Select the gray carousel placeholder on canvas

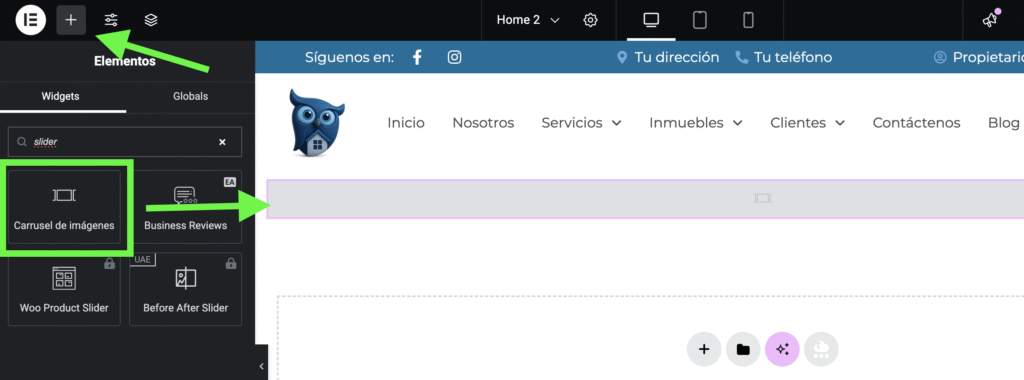click(x=645, y=198)
